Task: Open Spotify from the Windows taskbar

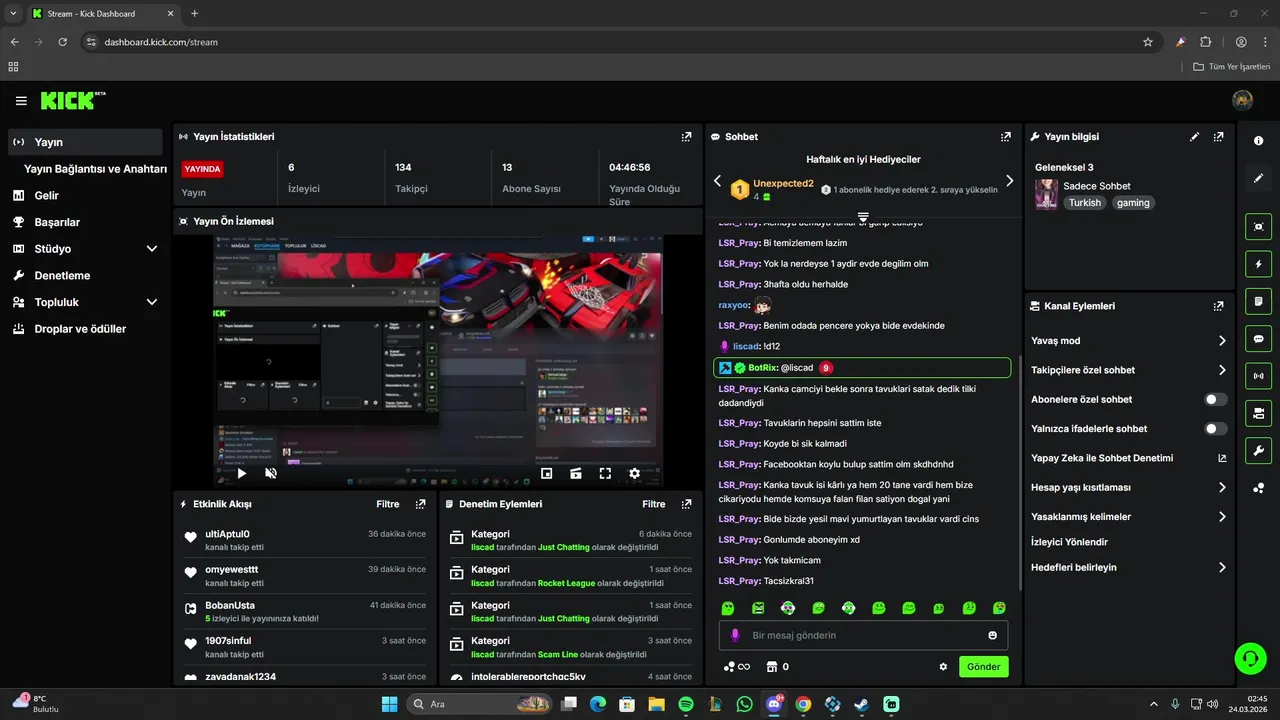Action: (x=685, y=704)
